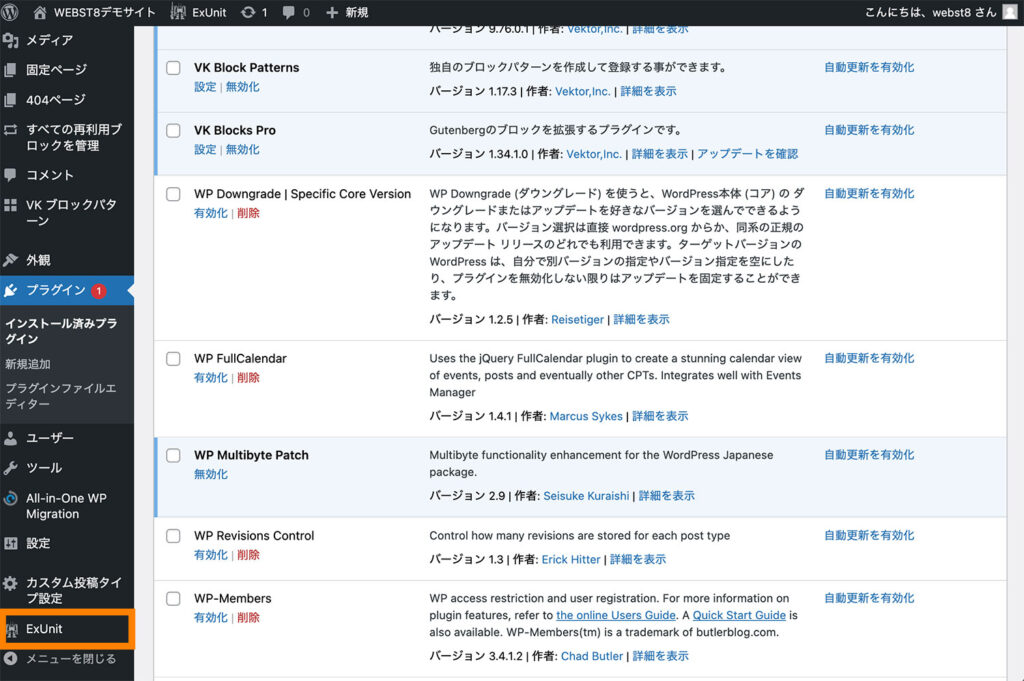Open the Quick Start Guide link for WP-Members

(739, 615)
